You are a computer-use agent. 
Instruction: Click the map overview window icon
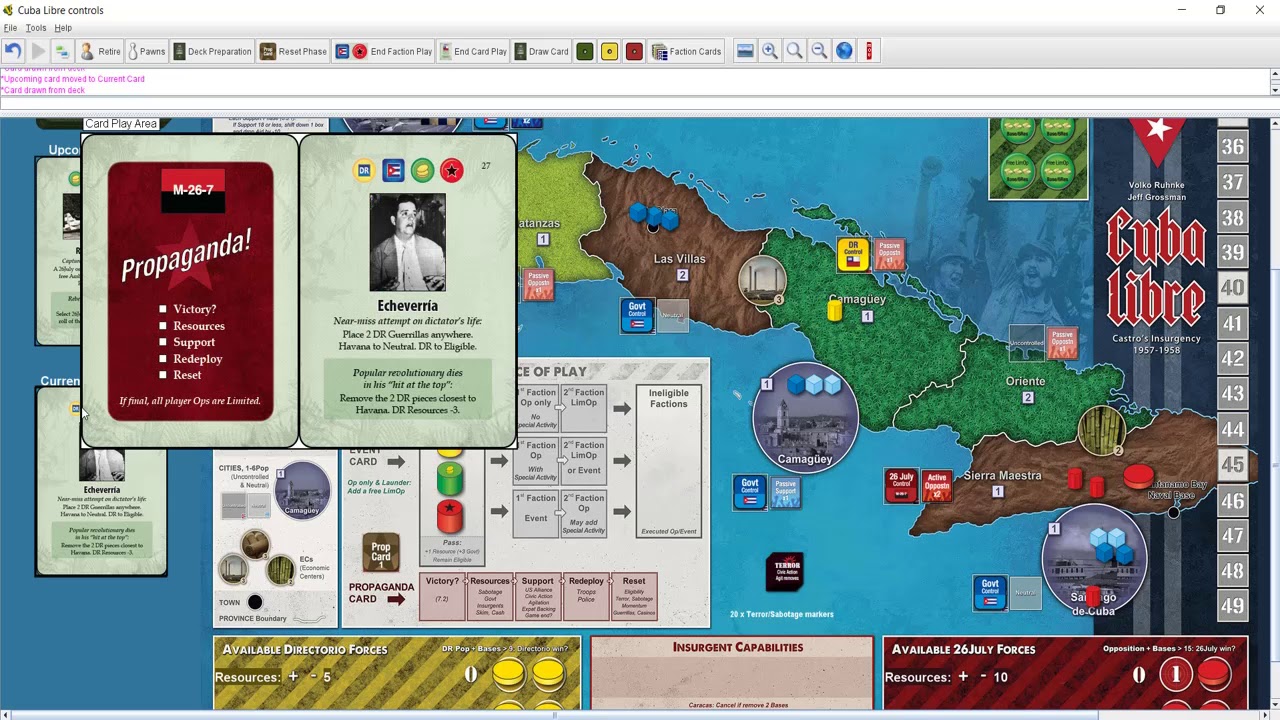tap(745, 51)
